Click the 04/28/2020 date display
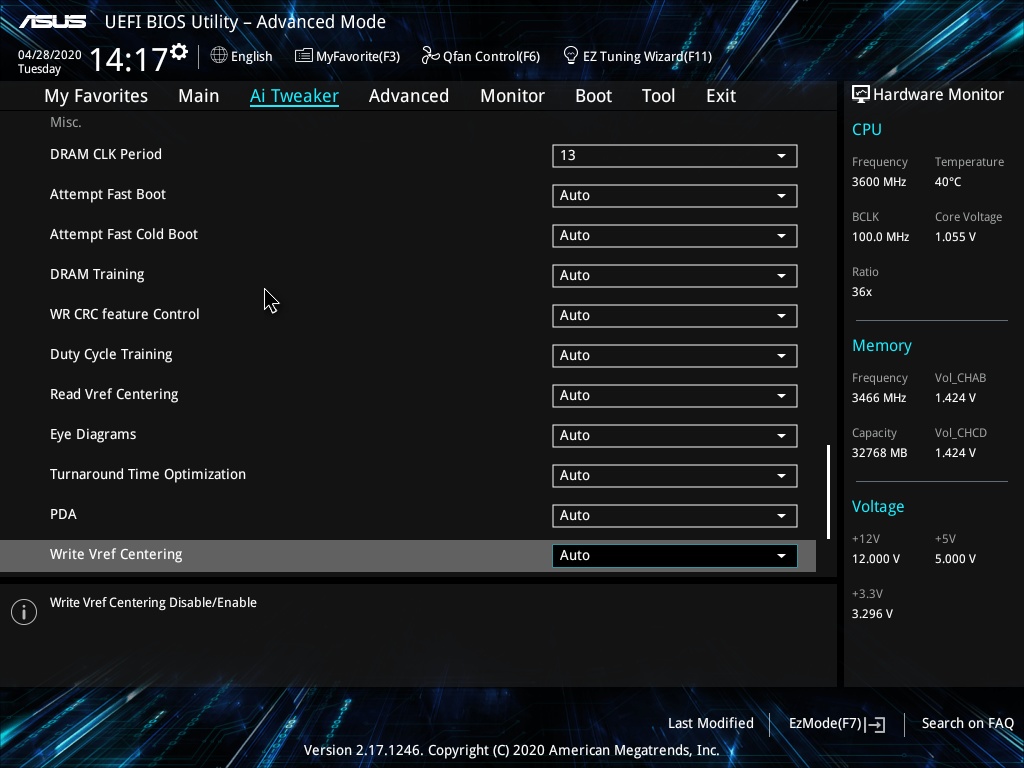Image resolution: width=1024 pixels, height=768 pixels. click(50, 55)
